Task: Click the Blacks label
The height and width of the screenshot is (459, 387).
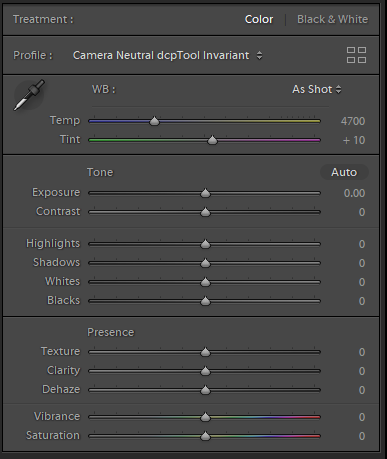Action: 63,300
